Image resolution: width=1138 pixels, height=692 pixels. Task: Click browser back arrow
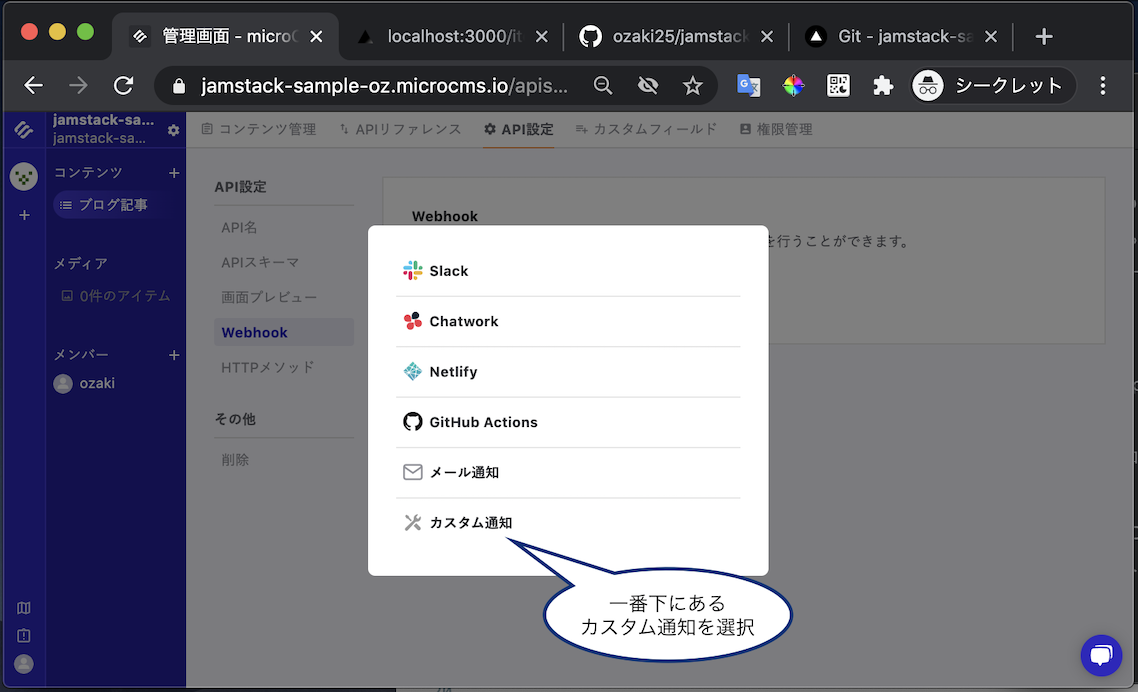(33, 86)
